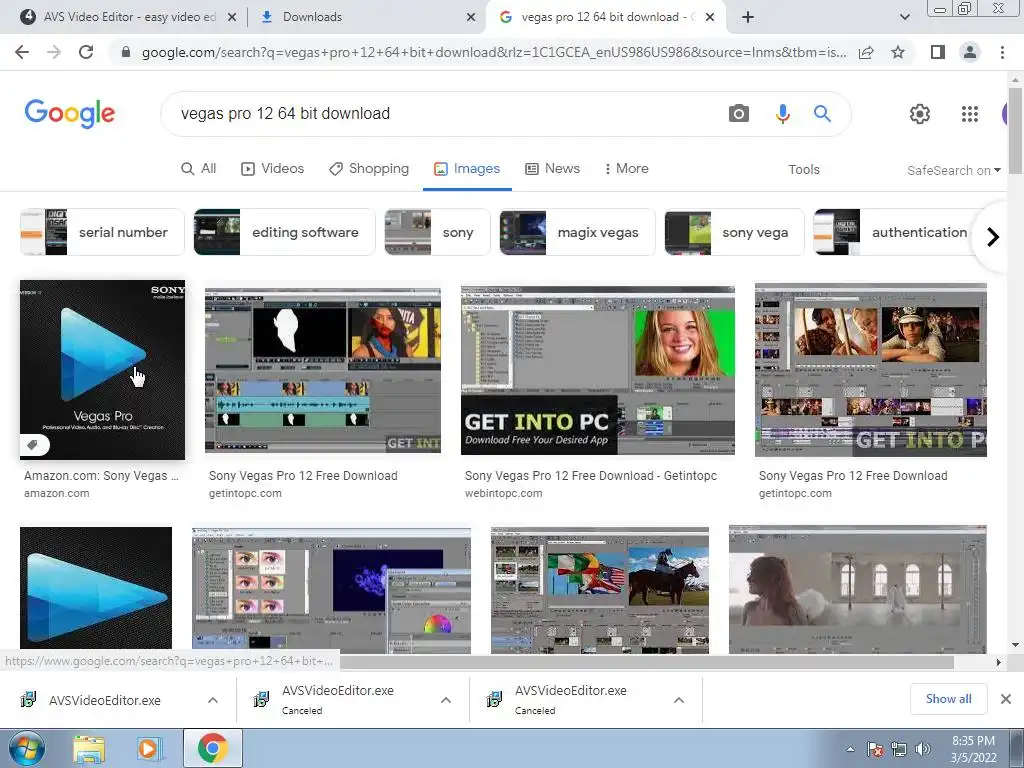Open the Shopping results tab
The width and height of the screenshot is (1024, 768).
[369, 168]
